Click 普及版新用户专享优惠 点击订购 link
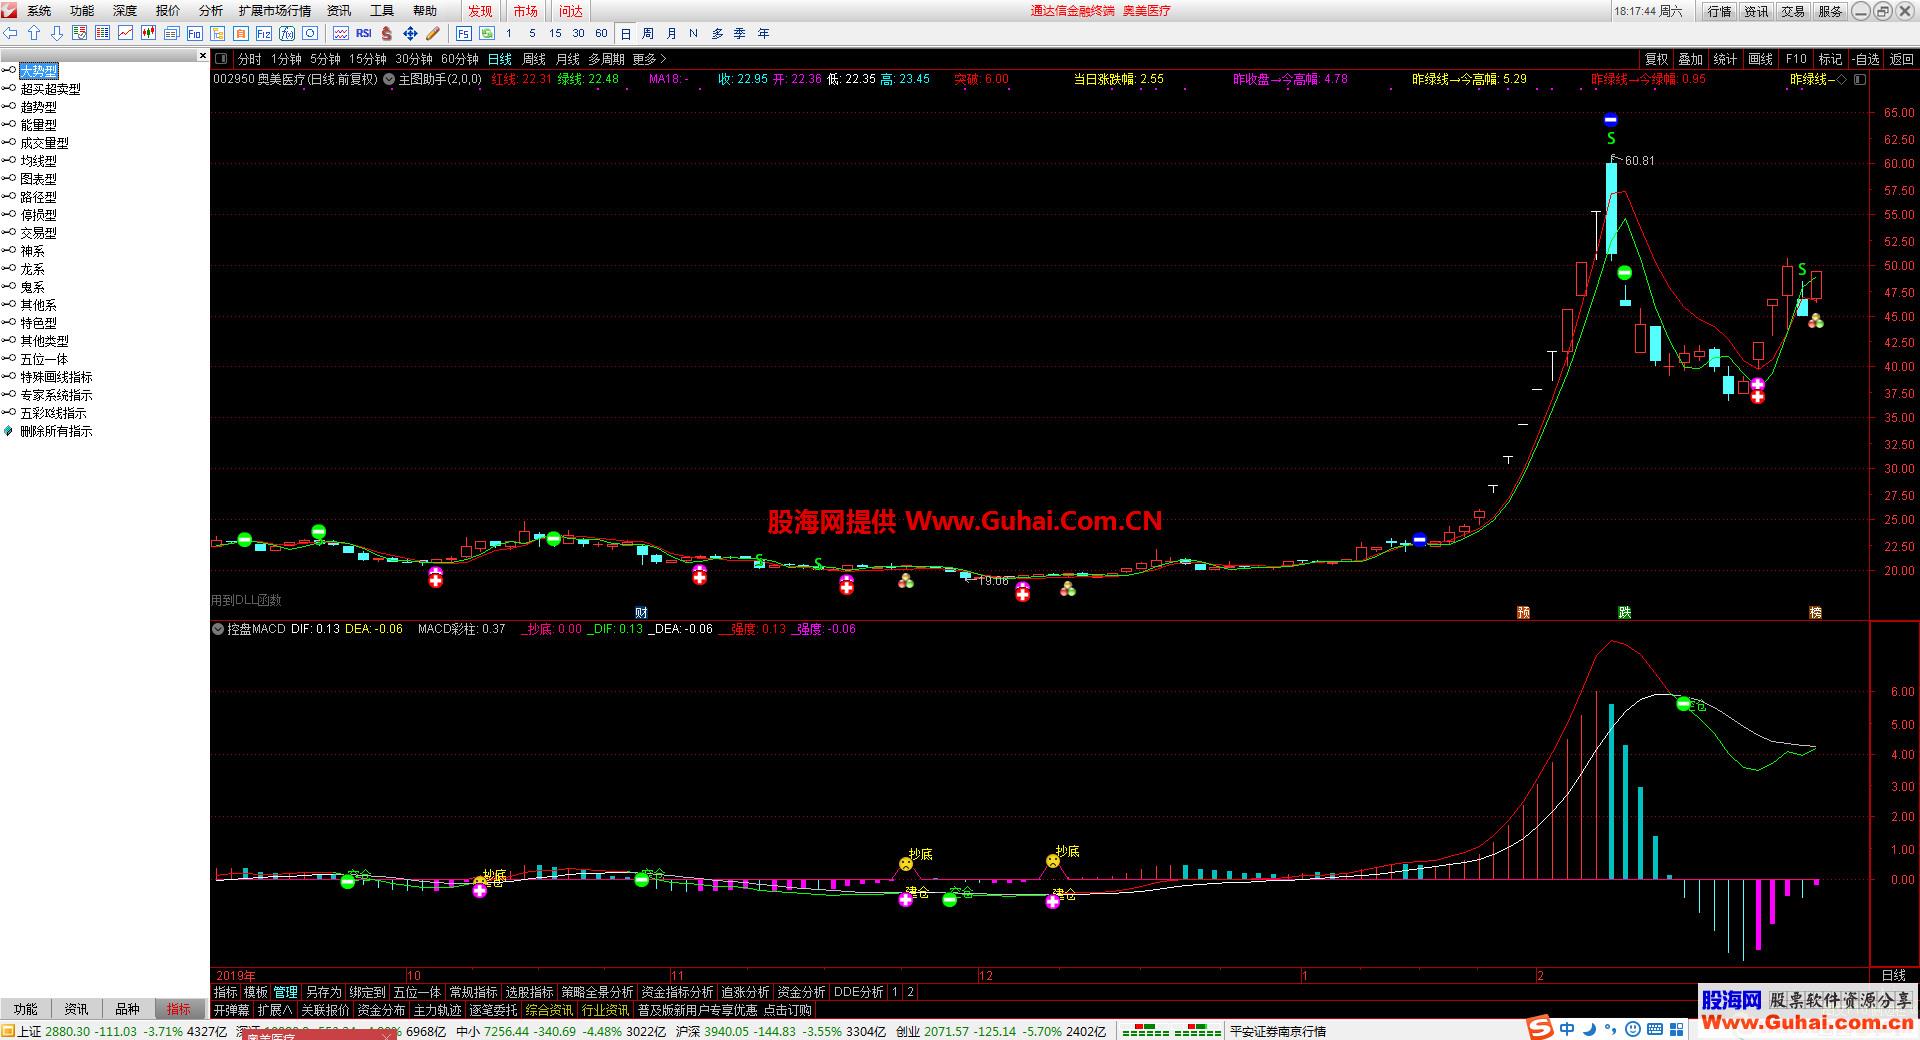1920x1040 pixels. [724, 1010]
